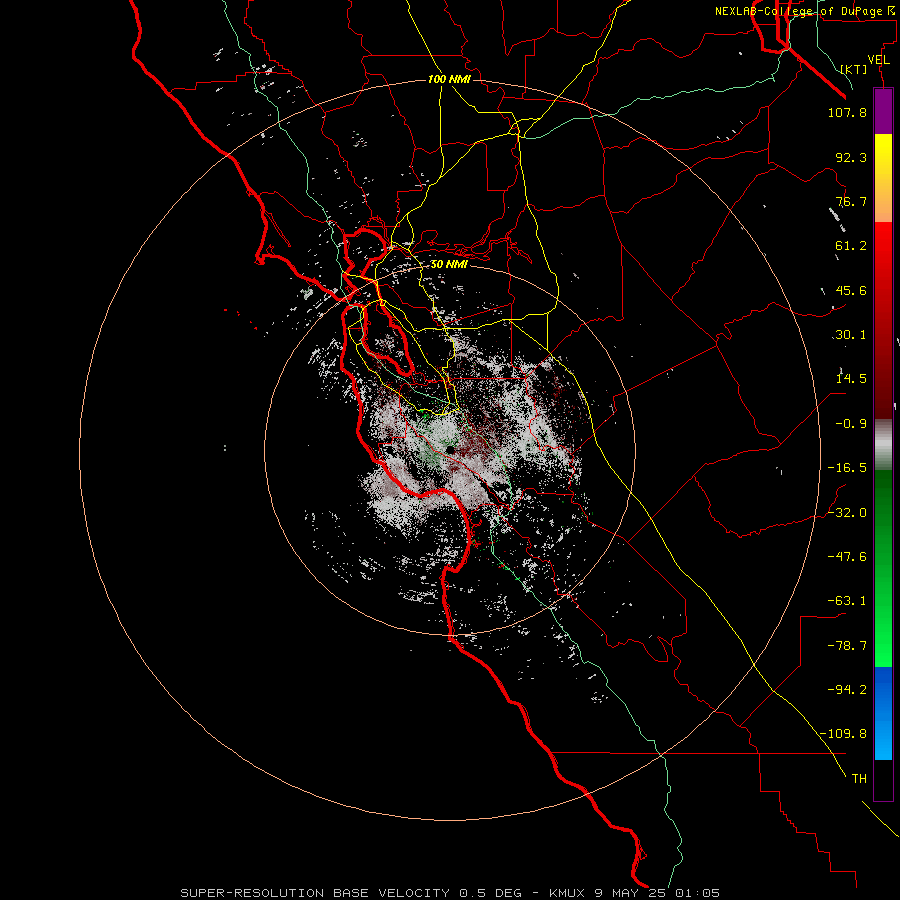Click the red segment of the color bar
Viewport: 900px width, 900px height.
click(x=883, y=320)
